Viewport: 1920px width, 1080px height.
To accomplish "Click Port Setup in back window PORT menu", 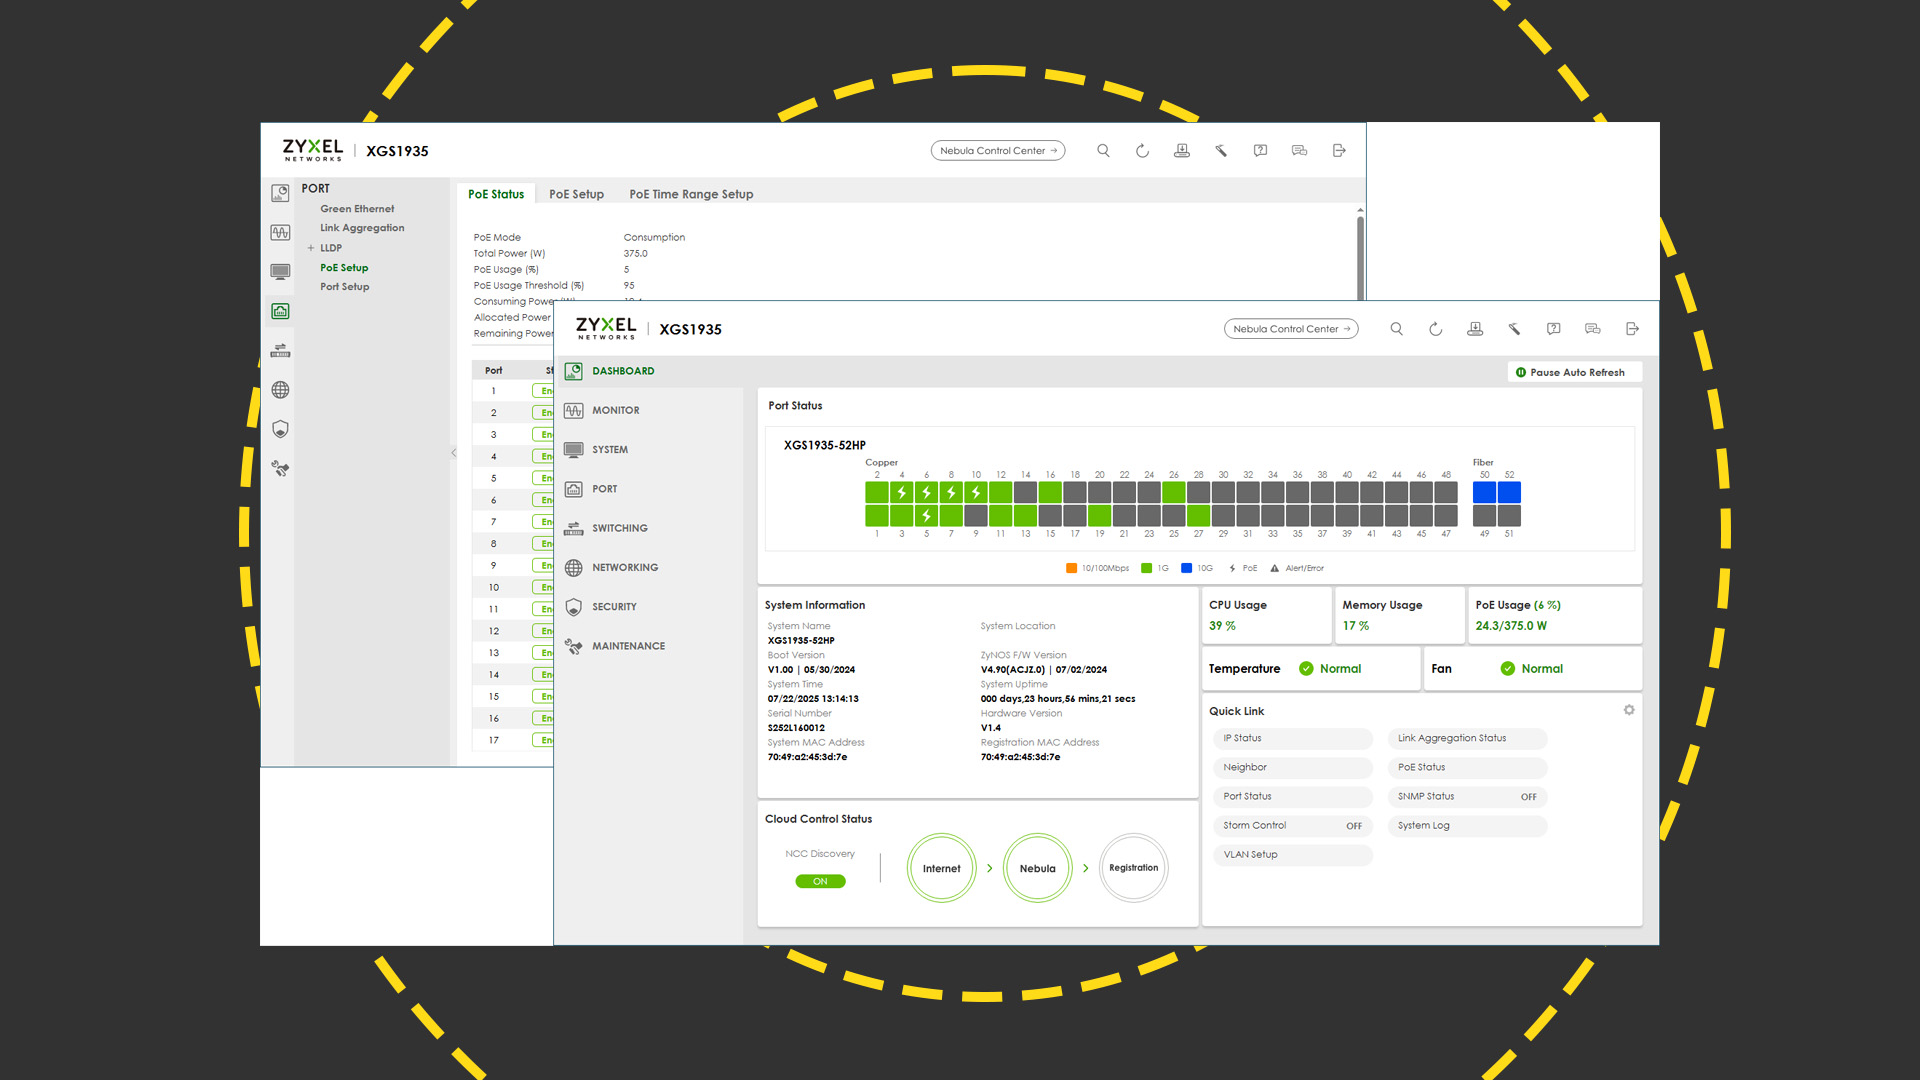I will pyautogui.click(x=344, y=287).
